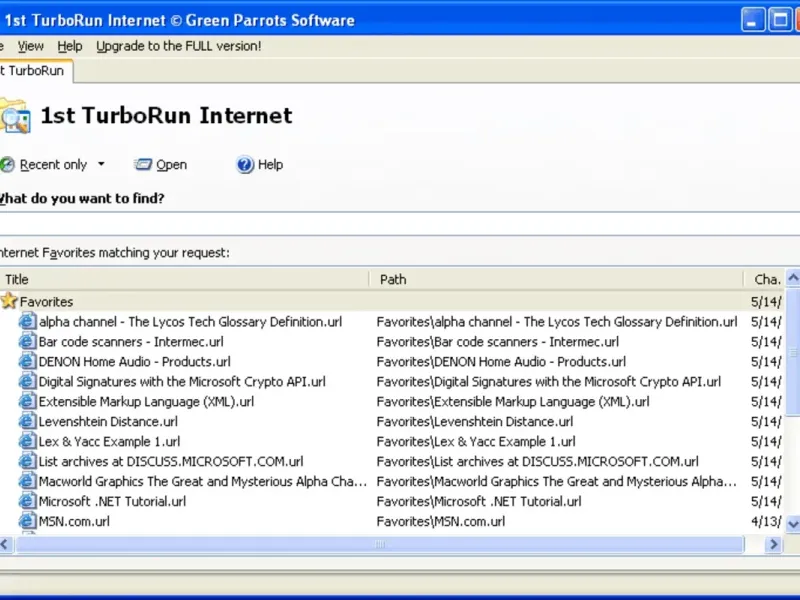Image resolution: width=800 pixels, height=600 pixels.
Task: Click the blue Help question mark icon
Action: click(x=245, y=164)
